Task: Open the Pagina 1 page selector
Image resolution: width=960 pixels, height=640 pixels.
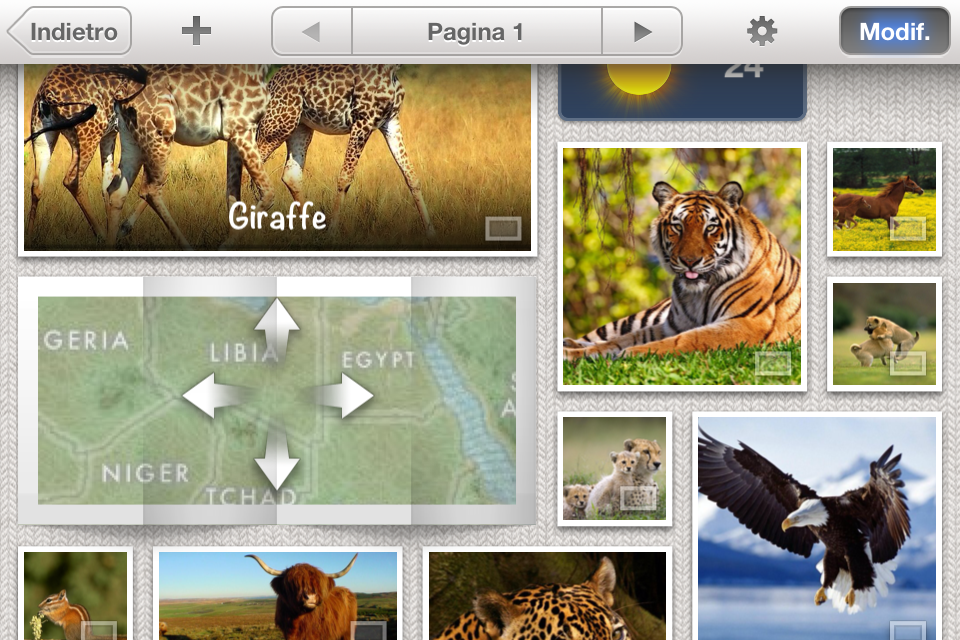Action: [476, 32]
